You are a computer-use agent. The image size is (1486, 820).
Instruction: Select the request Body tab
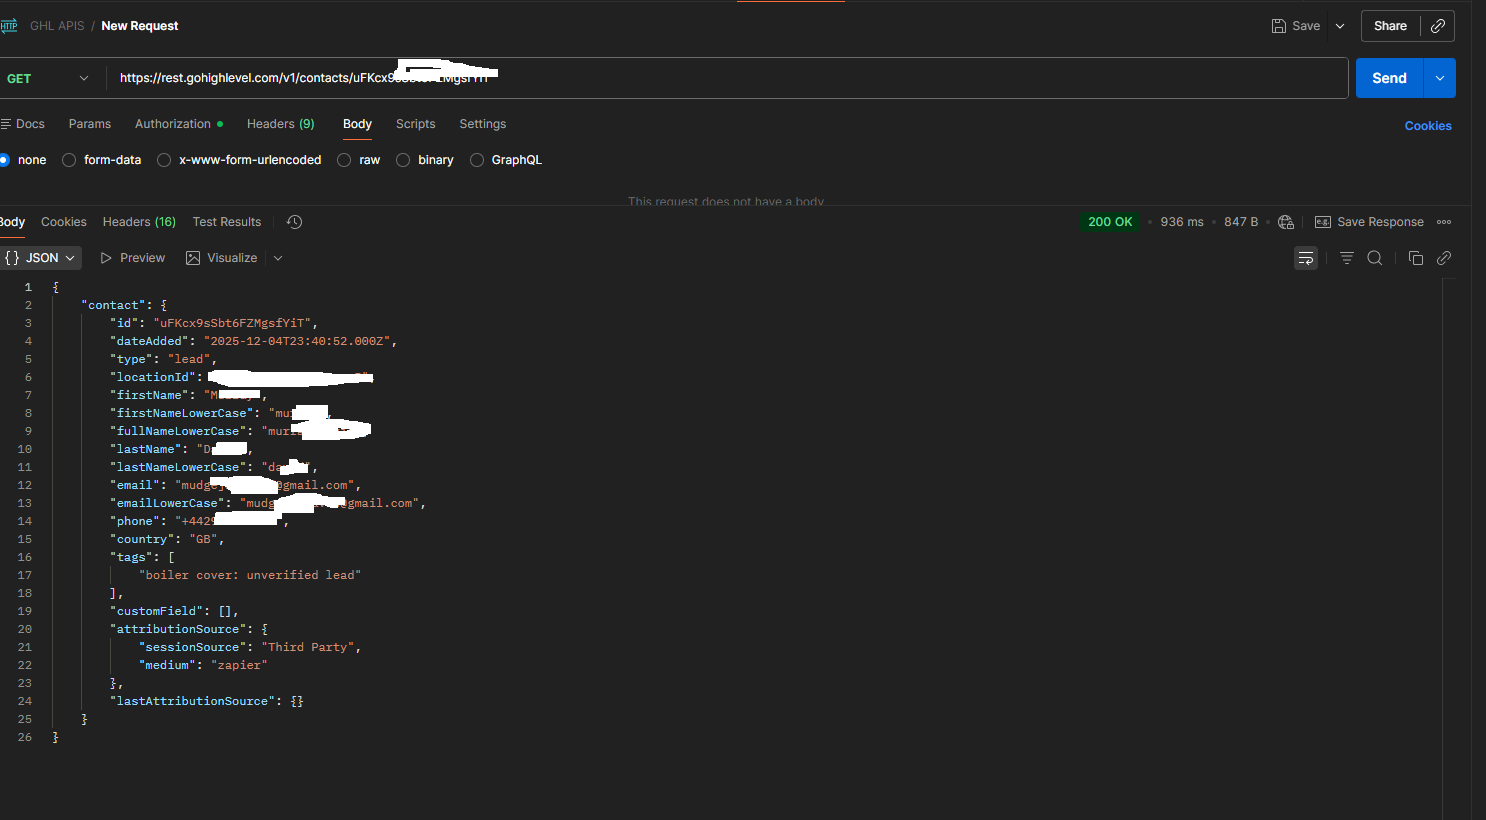click(x=357, y=124)
